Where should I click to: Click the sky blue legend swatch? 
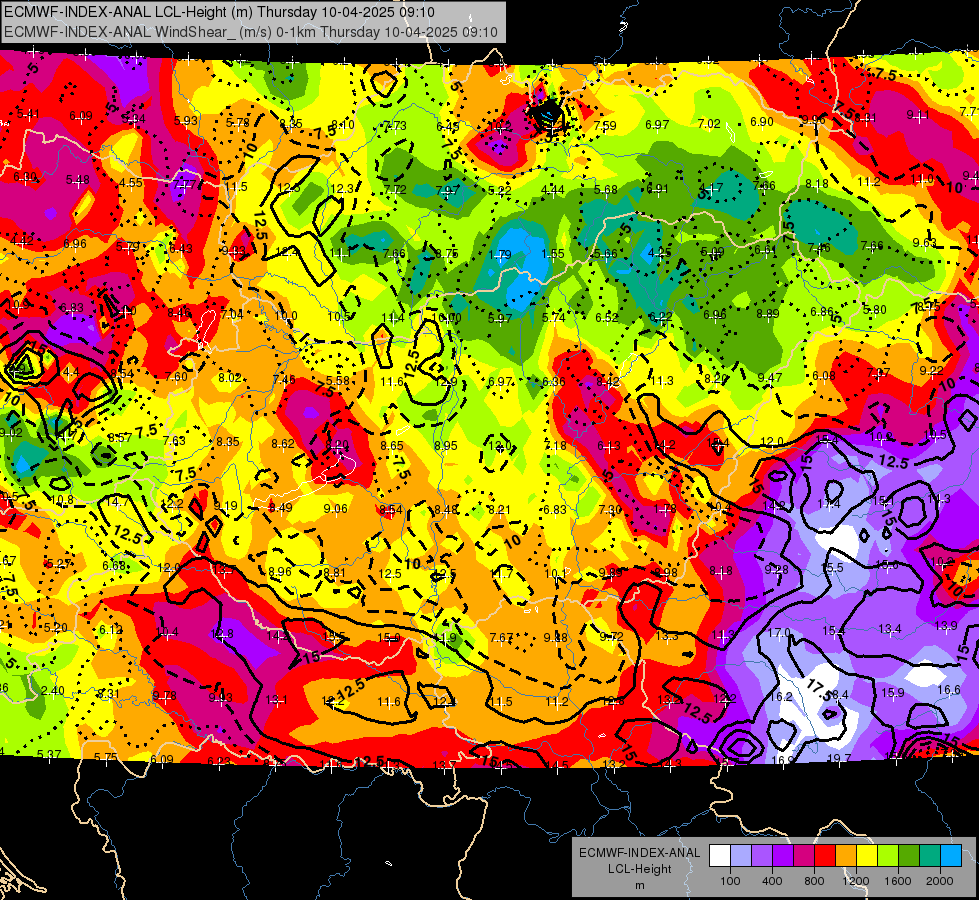(x=951, y=856)
